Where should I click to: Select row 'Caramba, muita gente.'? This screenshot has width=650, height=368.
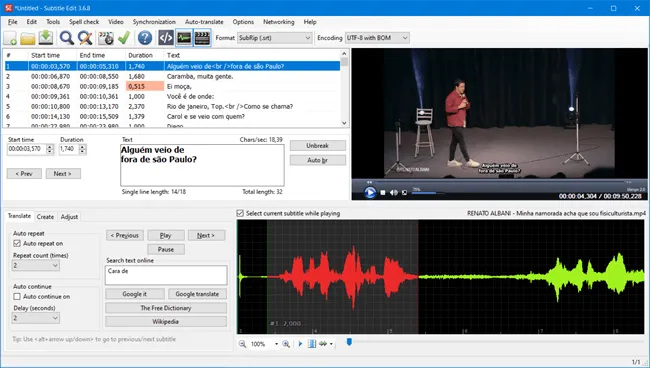172,77
